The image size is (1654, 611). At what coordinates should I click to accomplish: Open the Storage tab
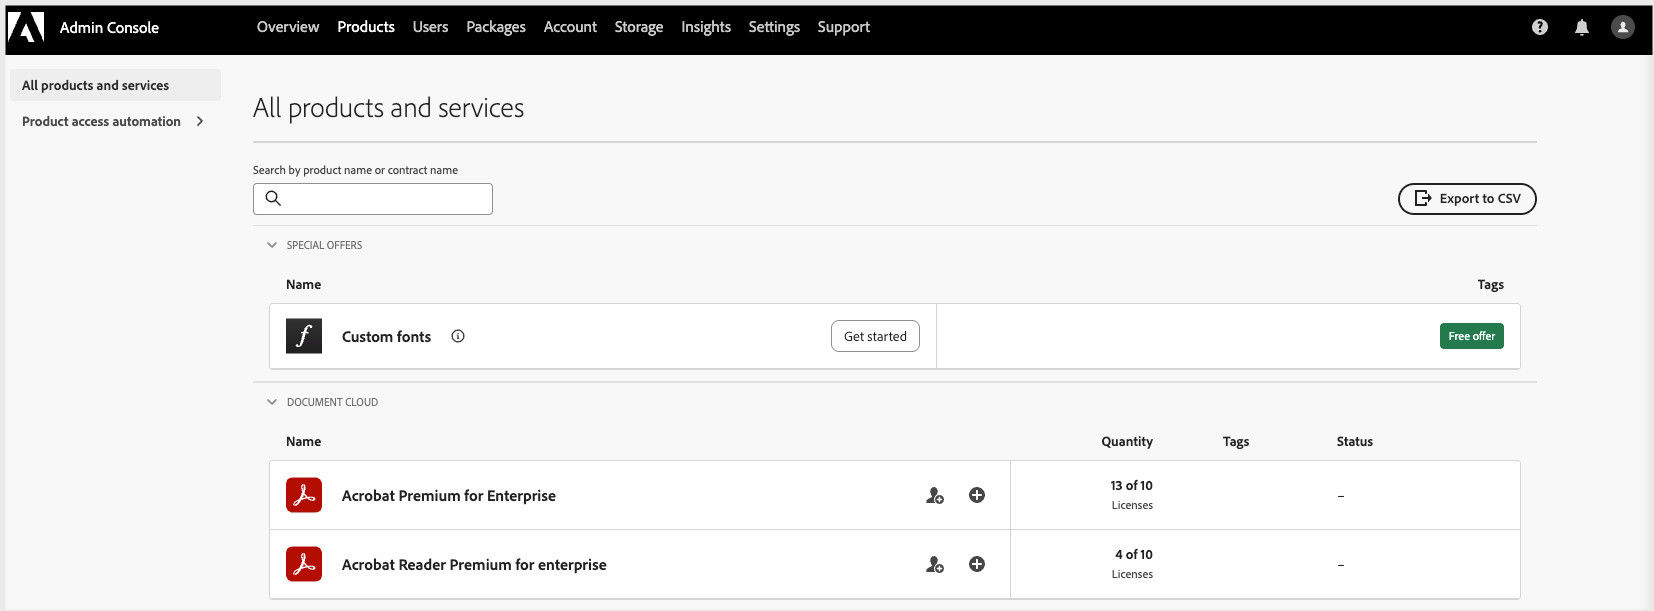click(x=639, y=27)
